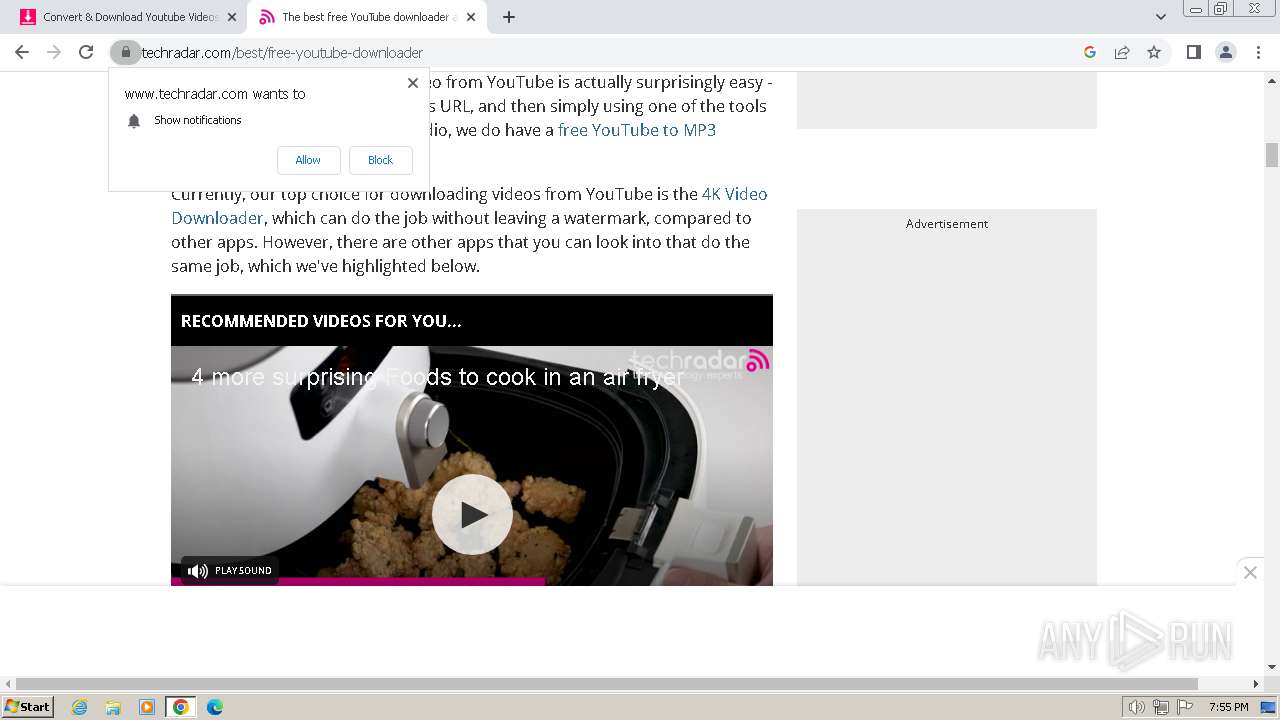The width and height of the screenshot is (1280, 720).
Task: Click the network tray icon
Action: coord(1161,707)
